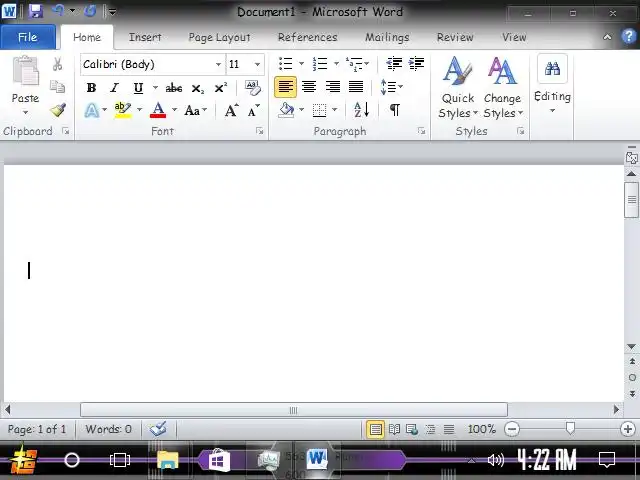Switch to Full Screen Reading view
Image resolution: width=640 pixels, height=480 pixels.
click(x=394, y=429)
